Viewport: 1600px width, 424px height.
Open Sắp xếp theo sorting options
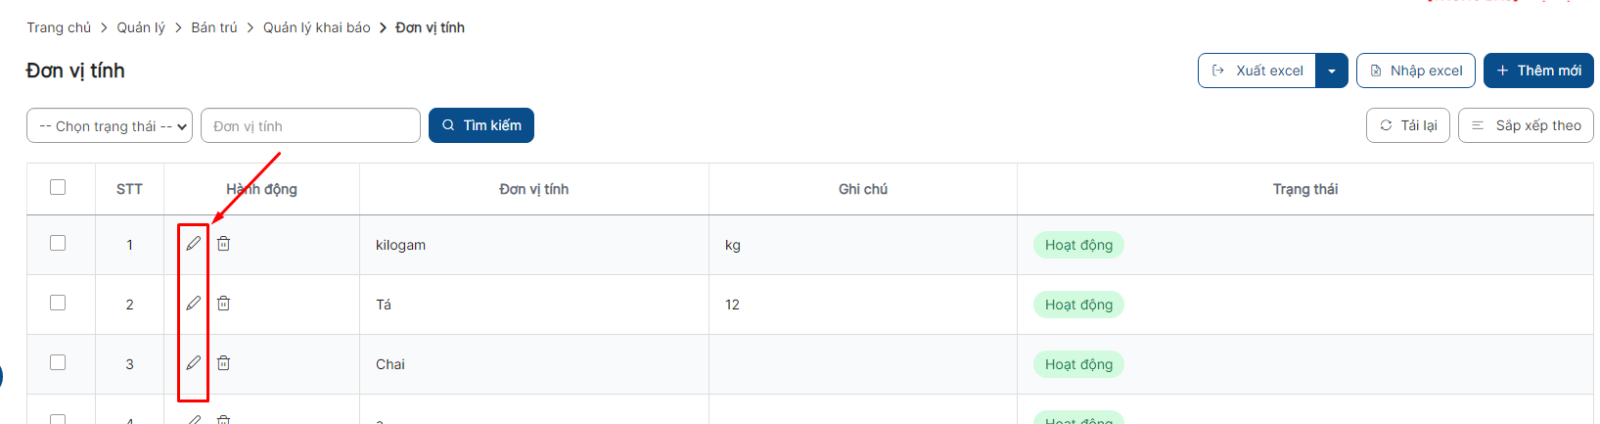[x=1525, y=125]
